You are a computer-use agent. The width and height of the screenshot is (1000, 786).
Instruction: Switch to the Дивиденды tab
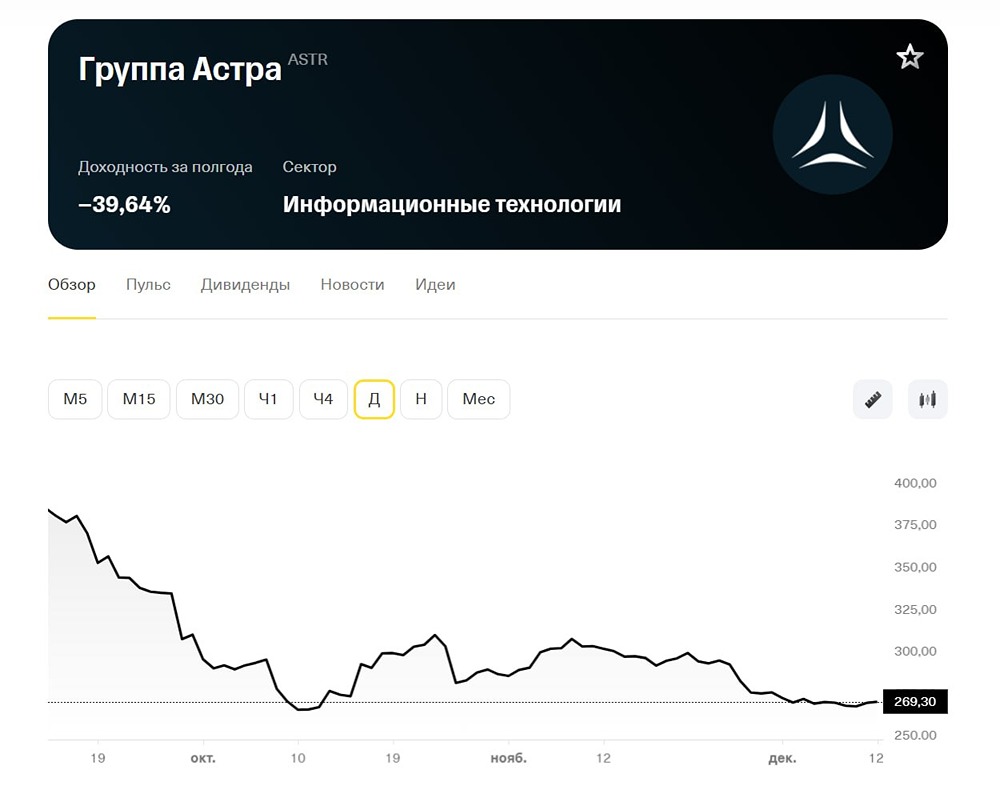pyautogui.click(x=245, y=285)
